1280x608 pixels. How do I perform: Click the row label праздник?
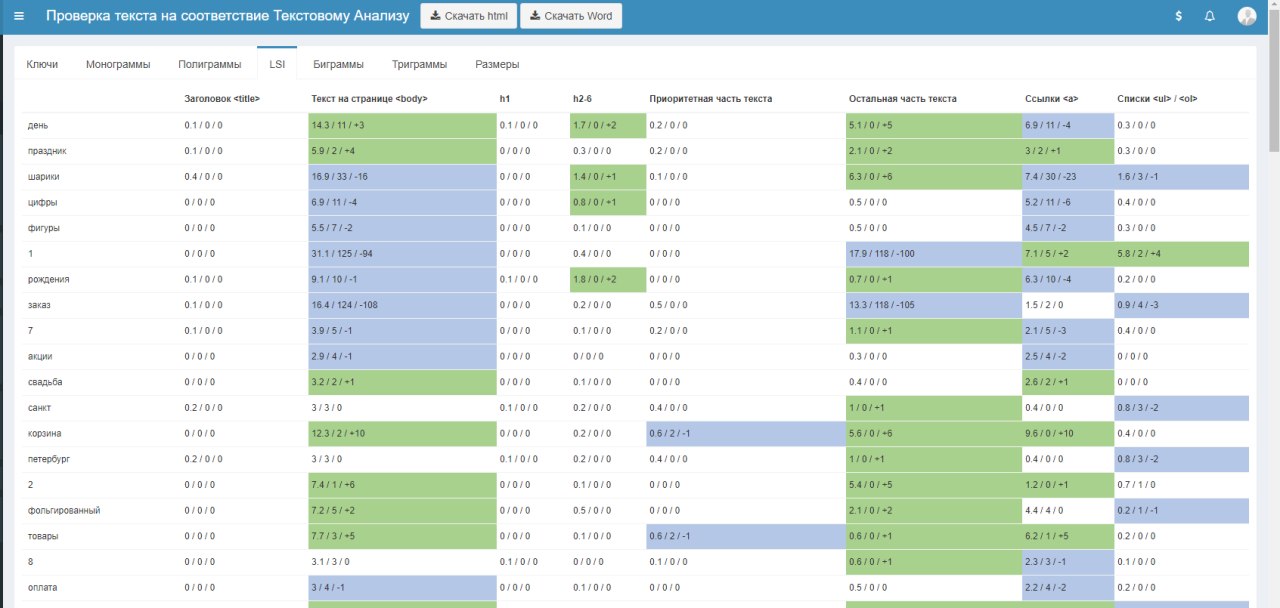(47, 151)
